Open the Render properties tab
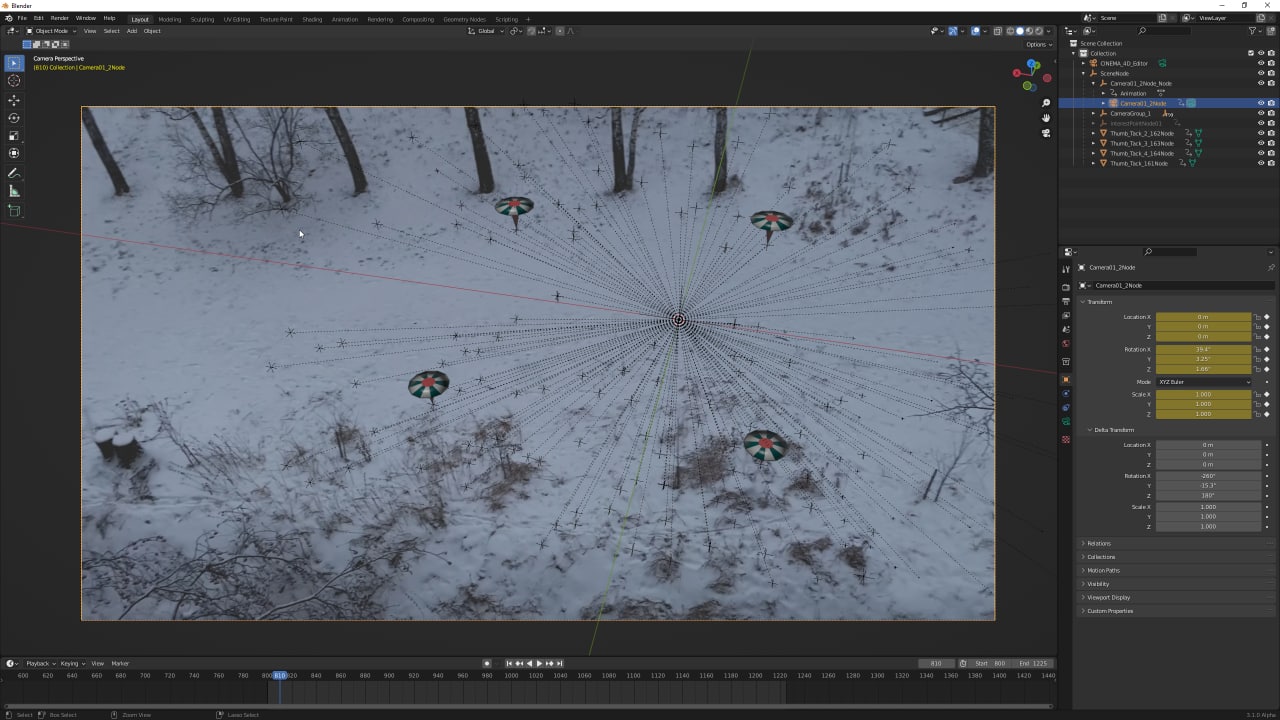This screenshot has width=1280, height=720. pos(1066,287)
